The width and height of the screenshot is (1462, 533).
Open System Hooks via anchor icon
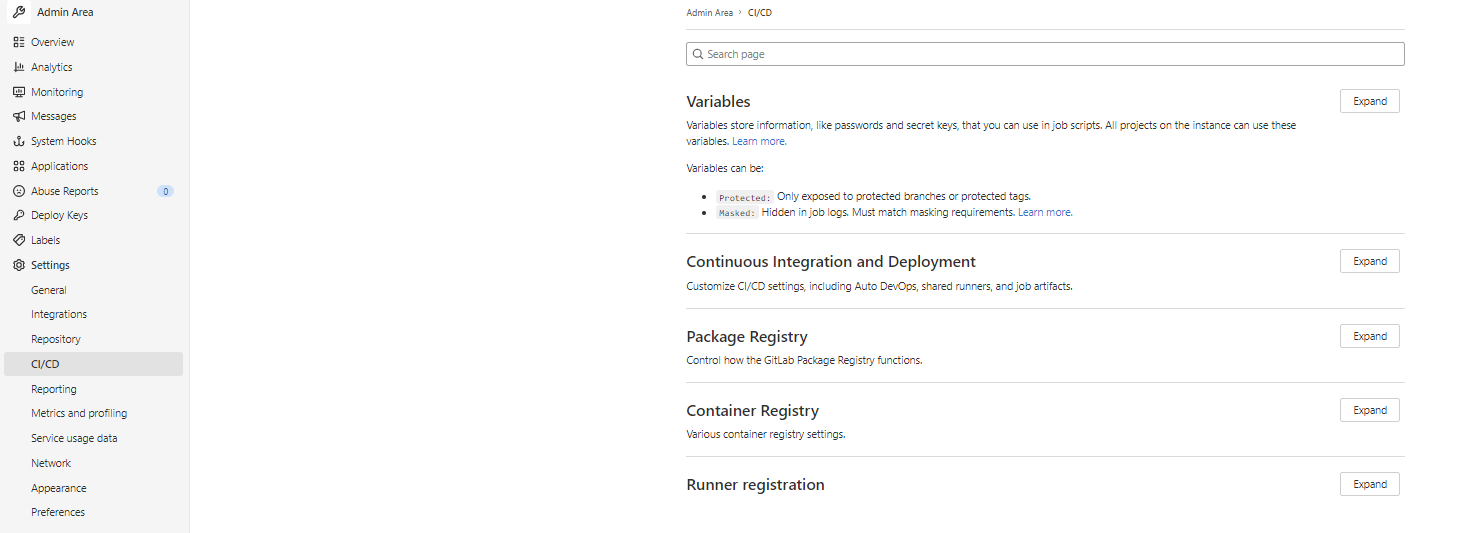[x=19, y=141]
